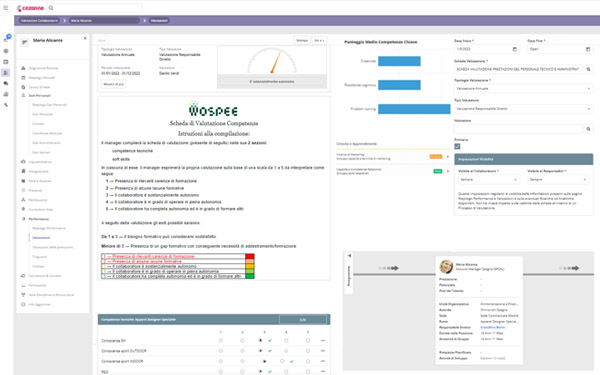Open the Tipologia Valutazione dropdown
600x375 pixels.
click(x=523, y=88)
